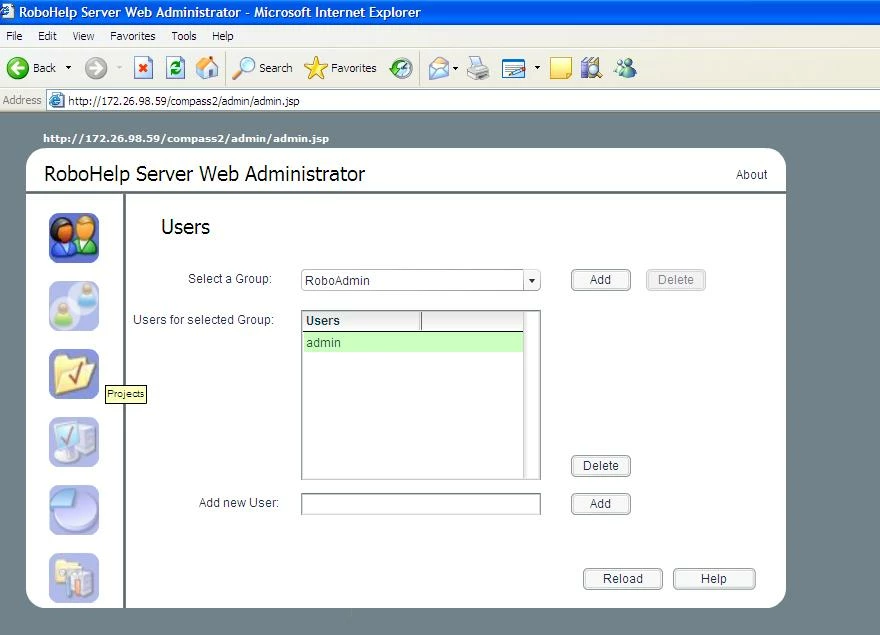This screenshot has height=635, width=880.
Task: Open the Groups icon with two faded people
Action: click(74, 306)
